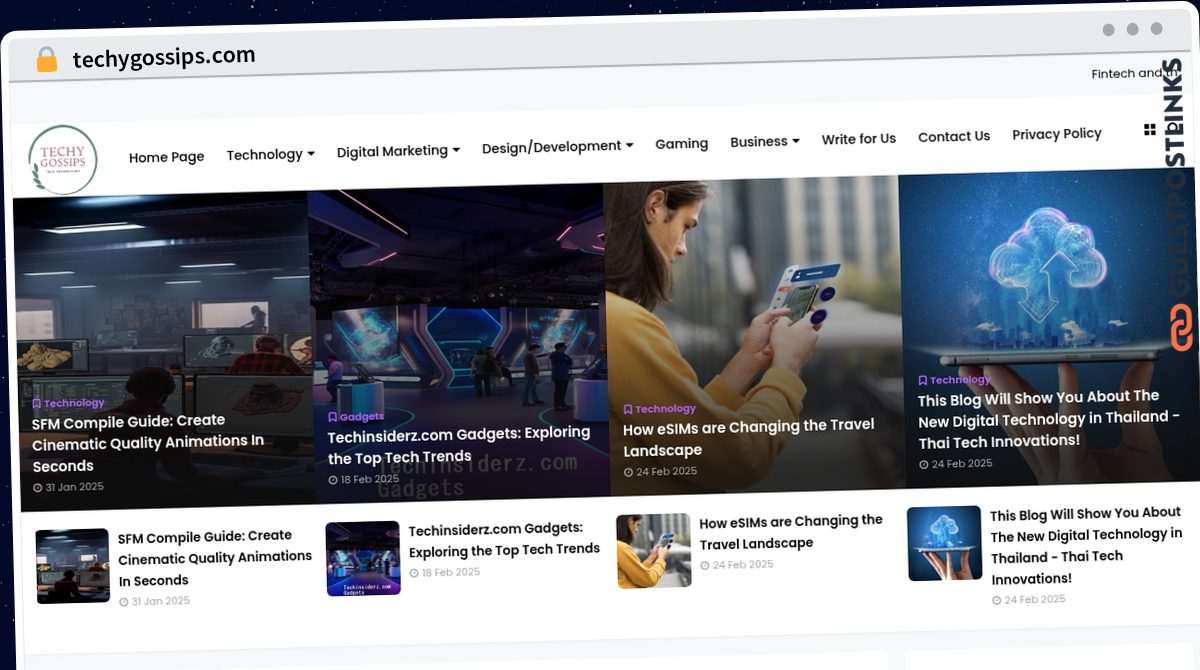This screenshot has width=1200, height=670.
Task: Open SFM Compile Guide title in the lower list
Action: click(x=215, y=558)
